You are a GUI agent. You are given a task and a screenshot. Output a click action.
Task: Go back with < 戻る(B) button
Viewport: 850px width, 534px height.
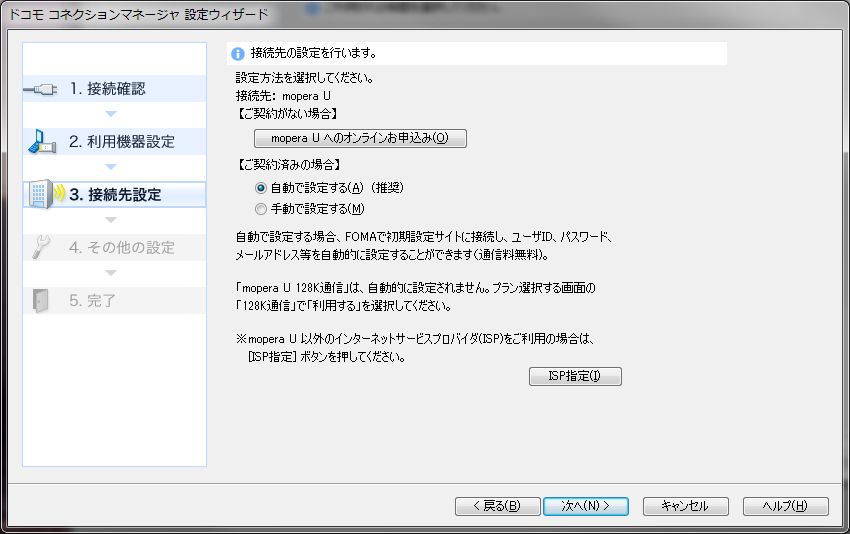click(x=498, y=506)
